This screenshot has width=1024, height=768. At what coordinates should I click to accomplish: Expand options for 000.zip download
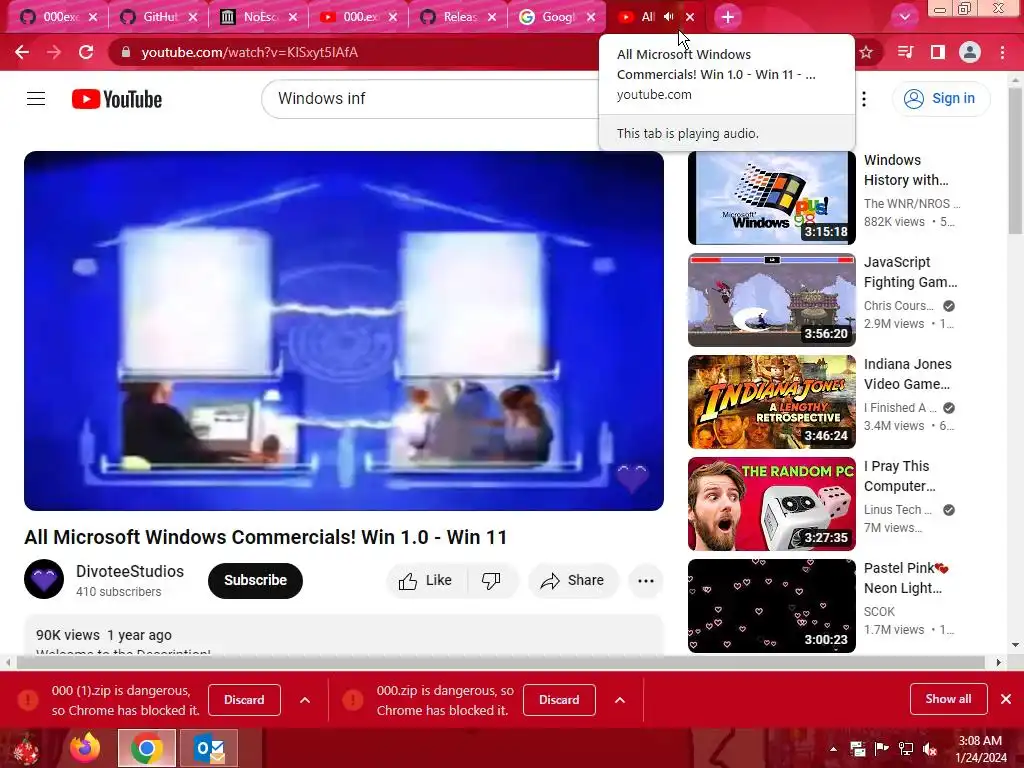(x=620, y=700)
